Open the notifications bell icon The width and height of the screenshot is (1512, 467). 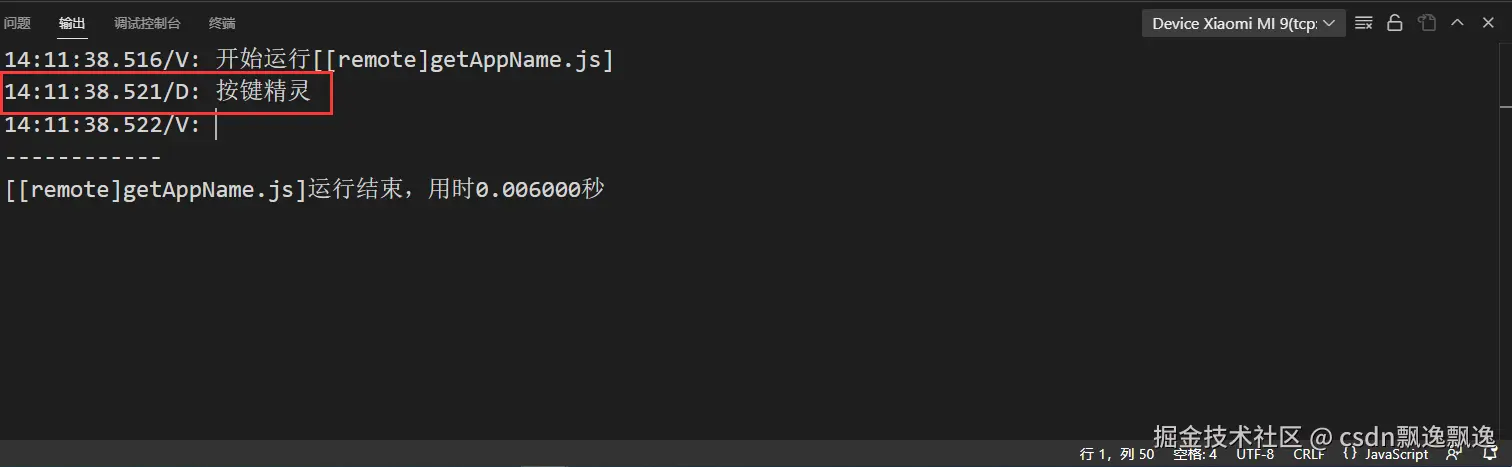point(1489,455)
